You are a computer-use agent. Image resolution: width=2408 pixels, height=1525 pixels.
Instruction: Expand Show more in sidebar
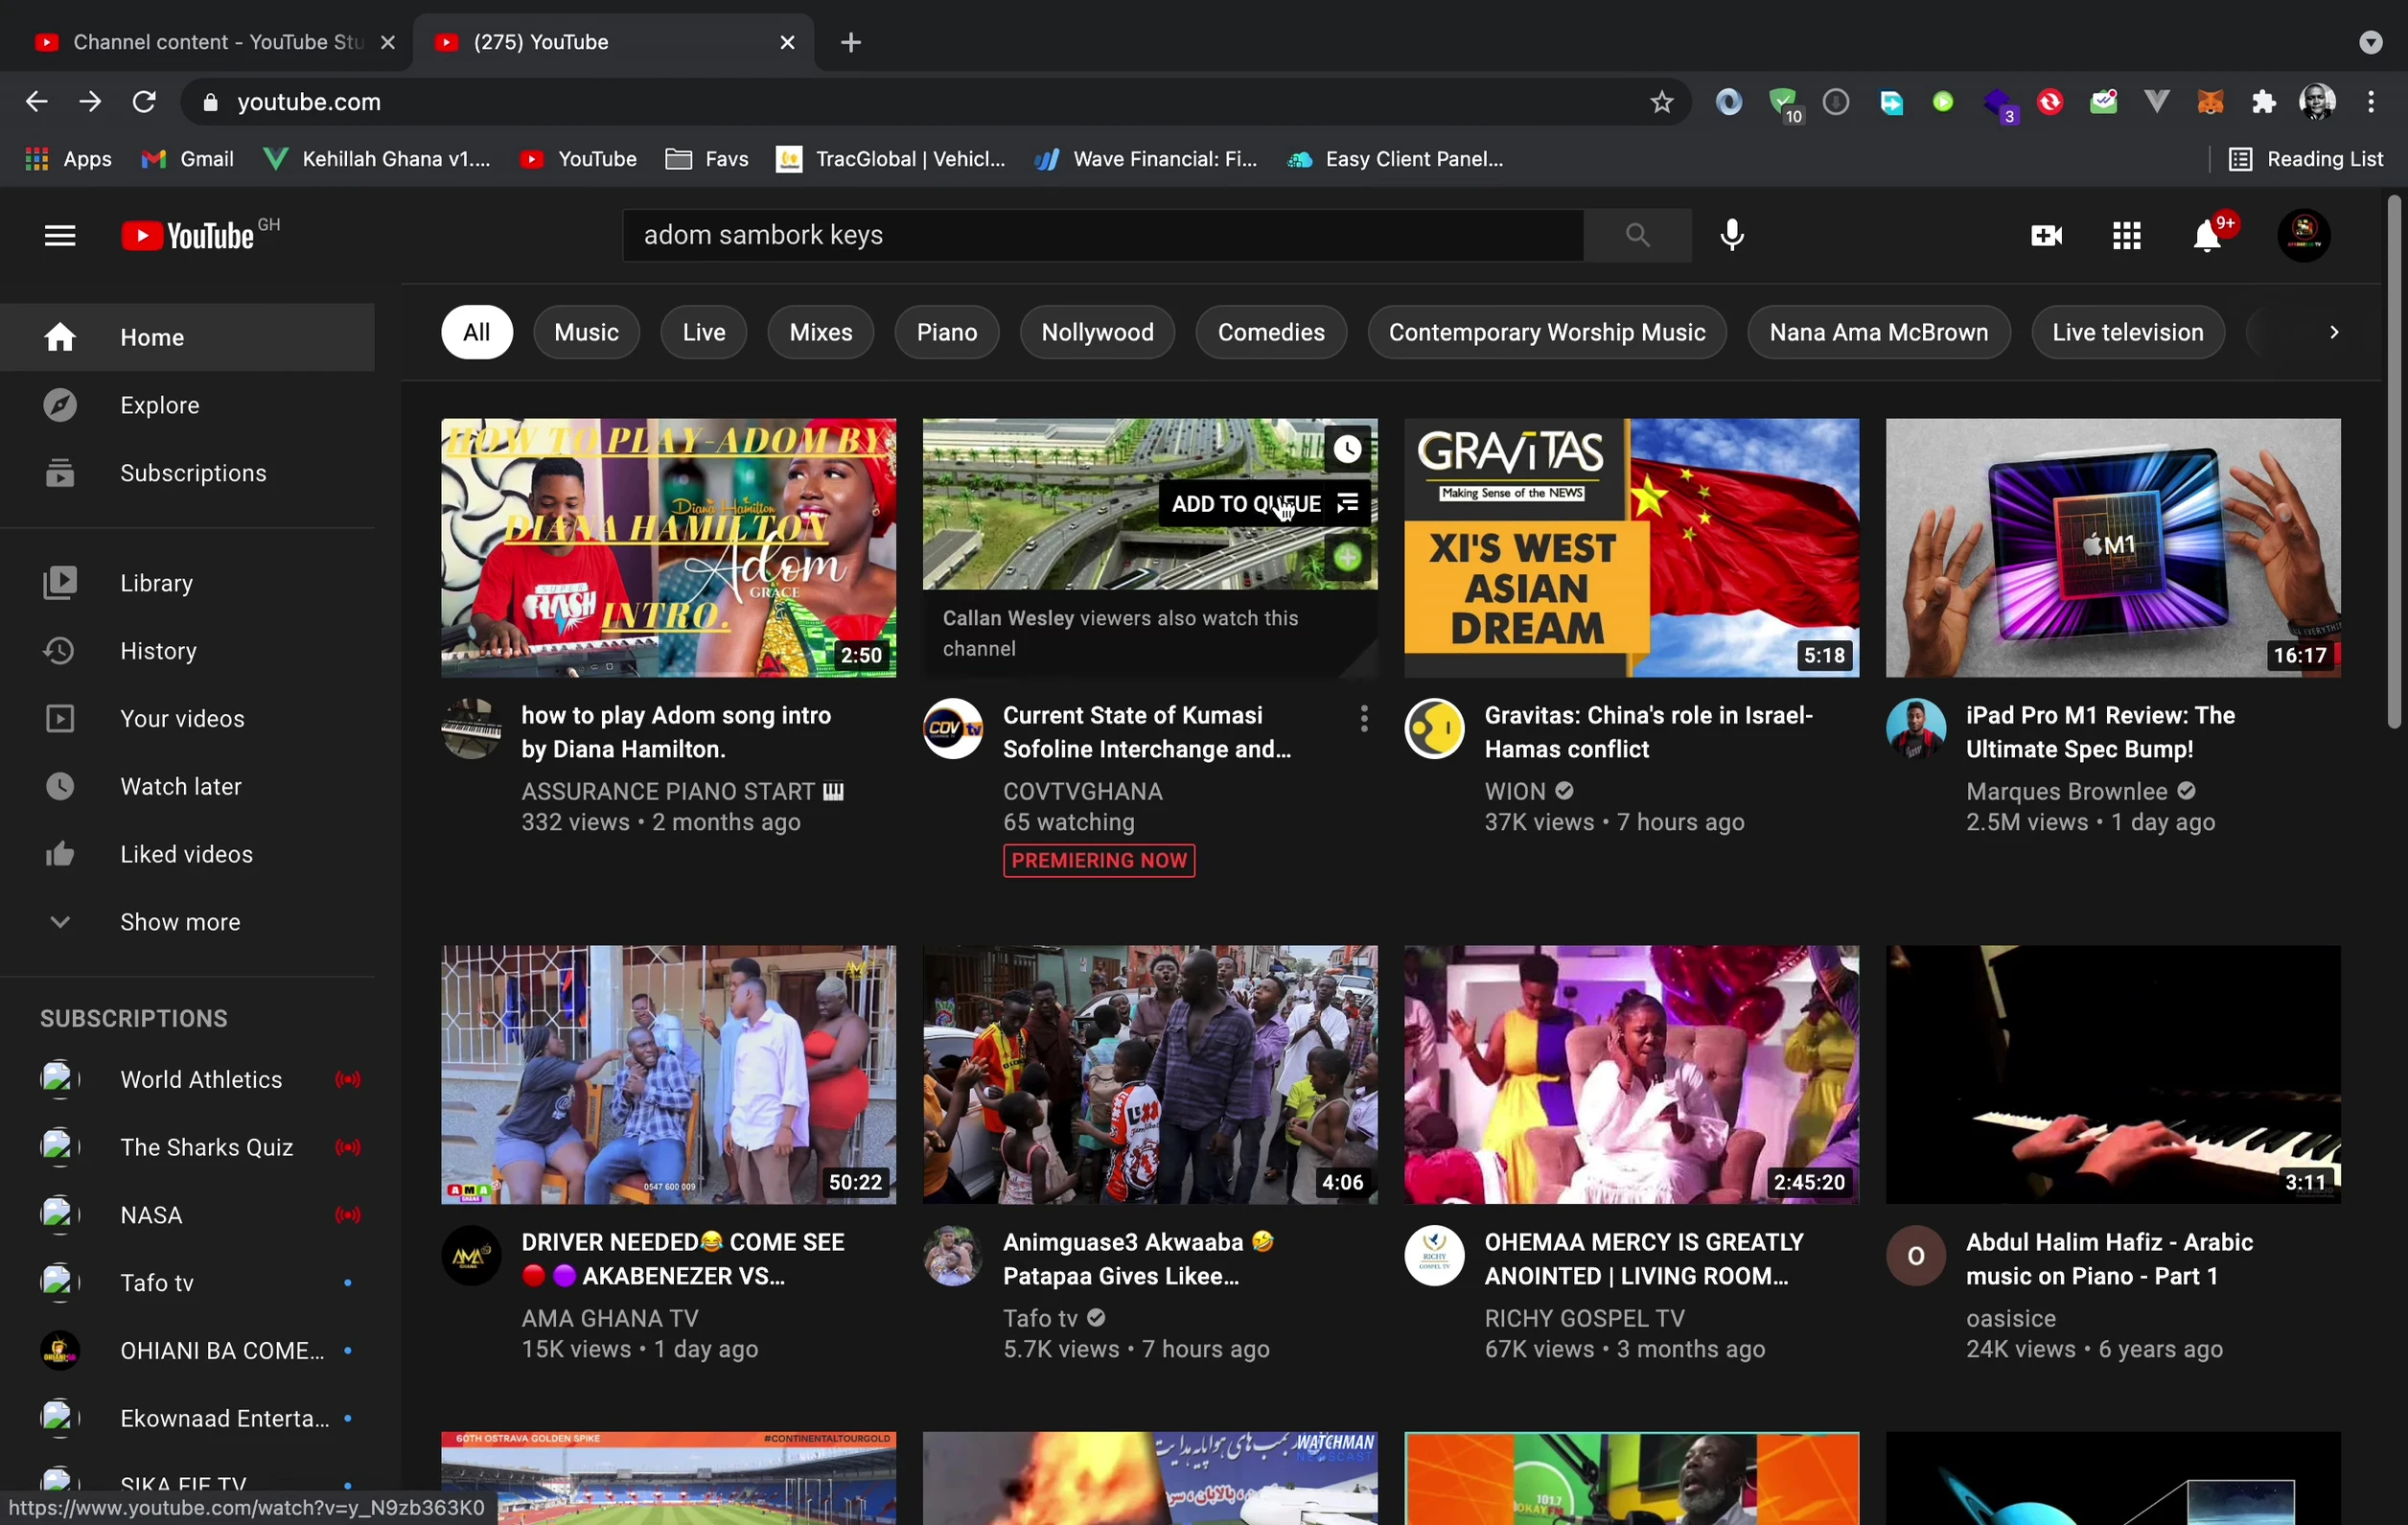[x=187, y=922]
